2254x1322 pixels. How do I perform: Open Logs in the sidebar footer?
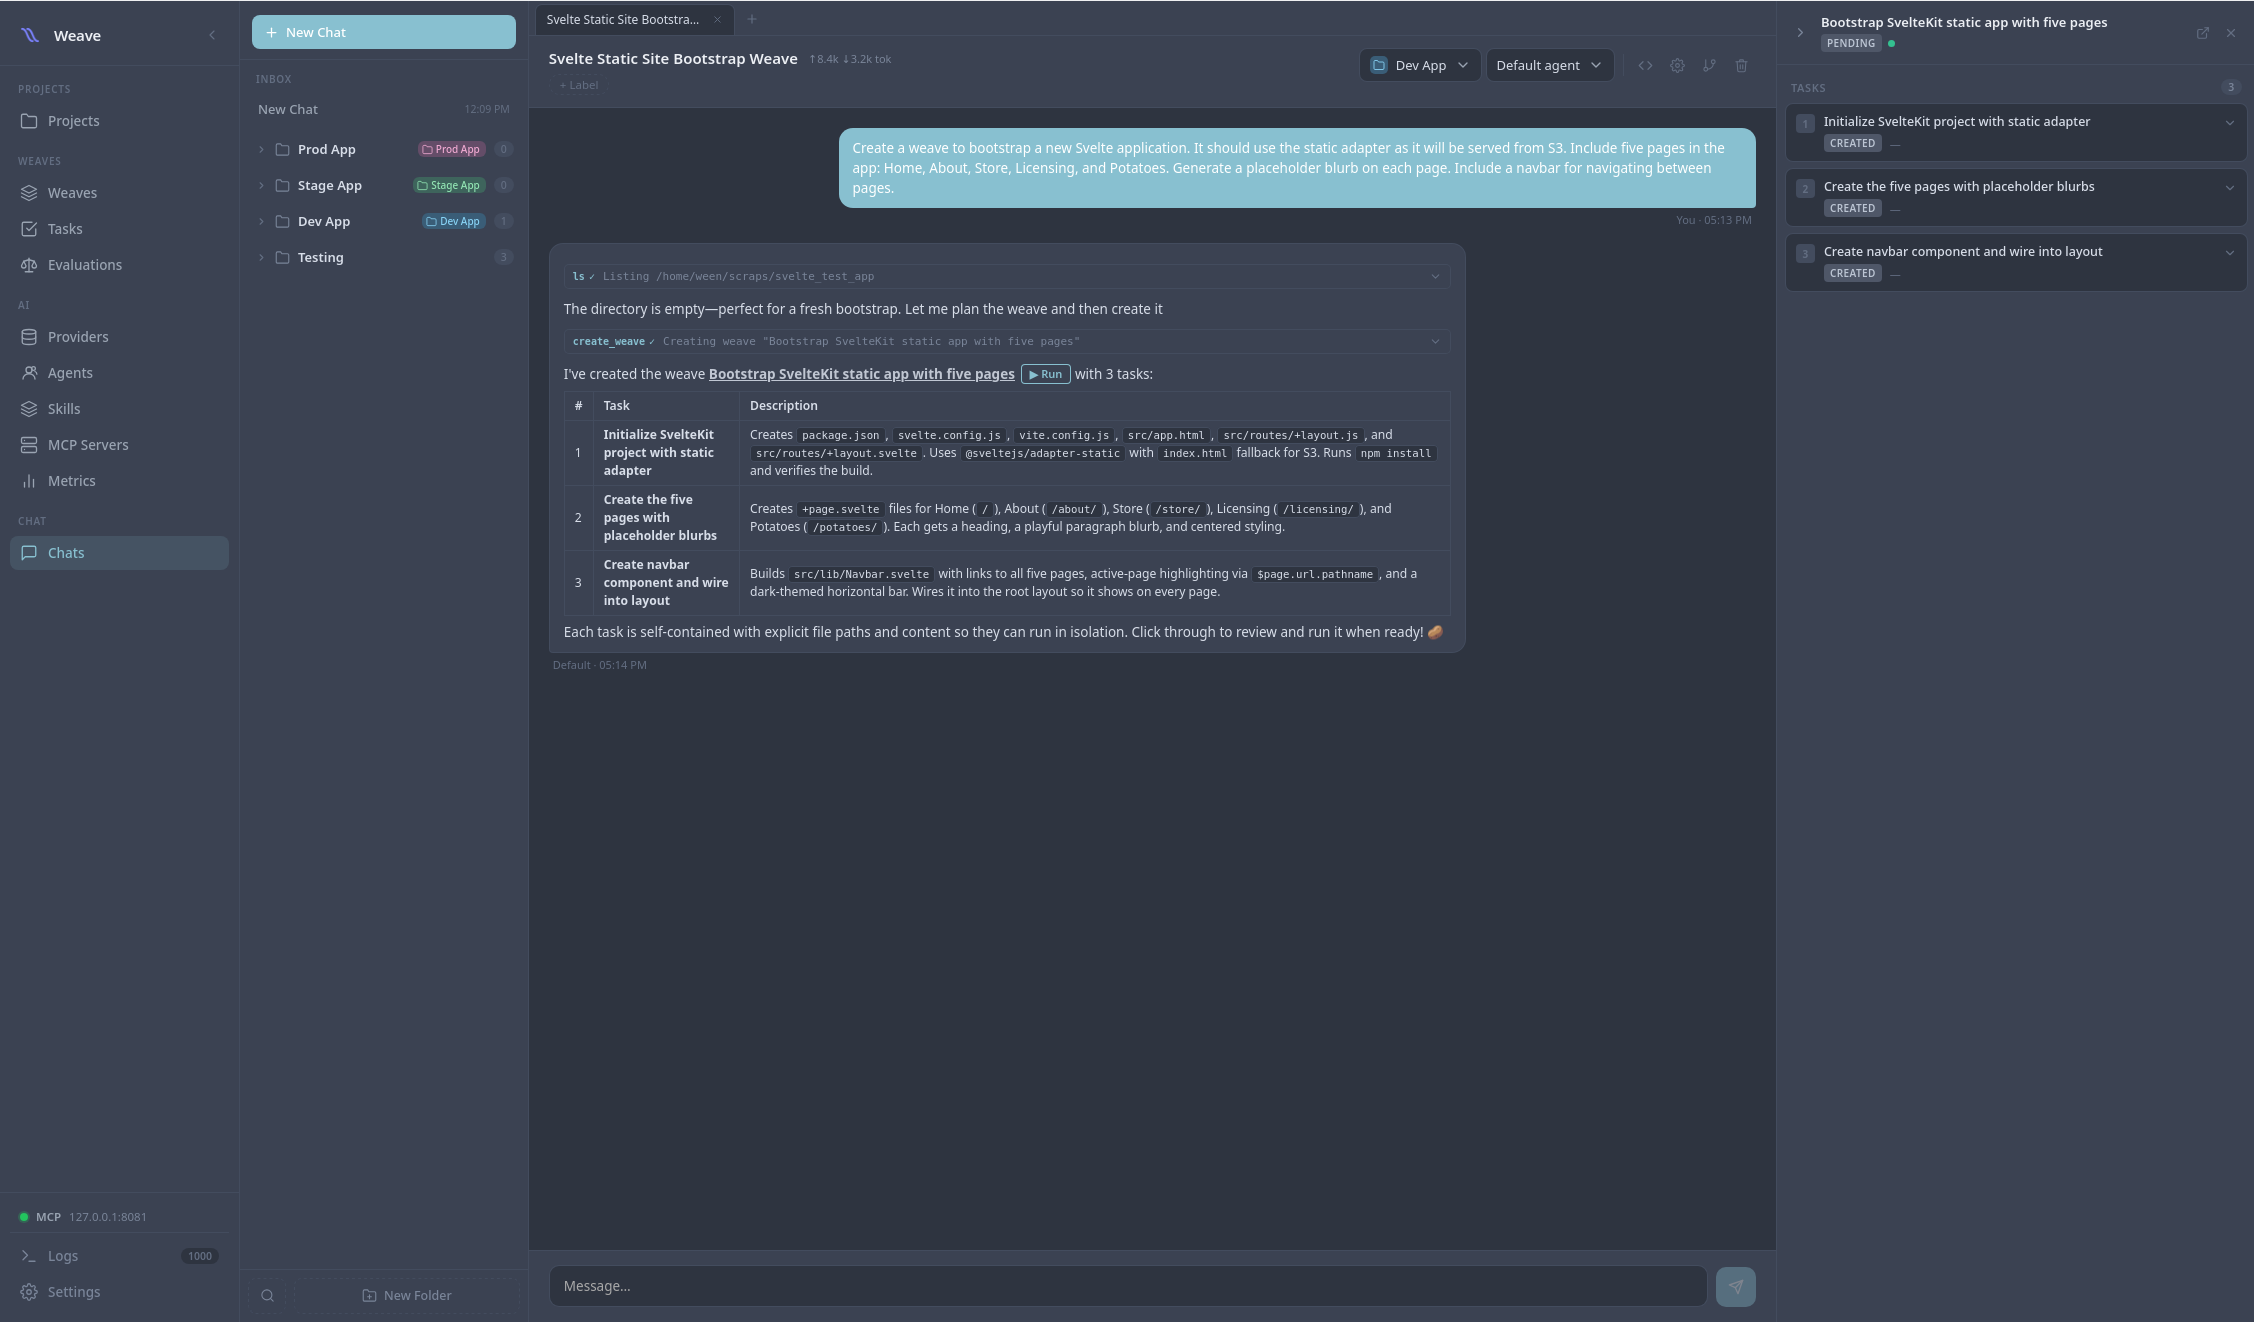point(119,1256)
